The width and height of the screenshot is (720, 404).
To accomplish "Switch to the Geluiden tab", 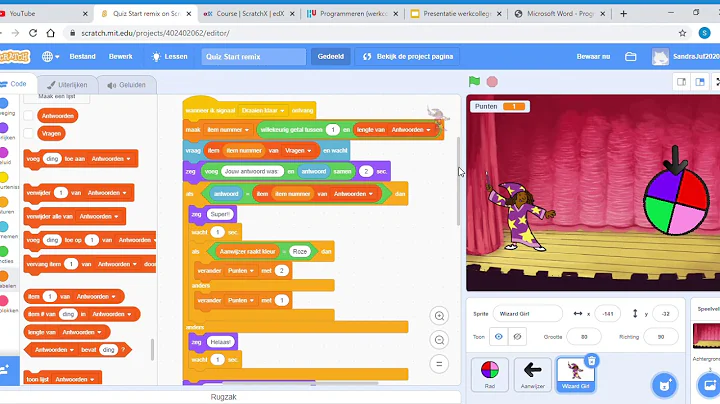I will point(127,85).
